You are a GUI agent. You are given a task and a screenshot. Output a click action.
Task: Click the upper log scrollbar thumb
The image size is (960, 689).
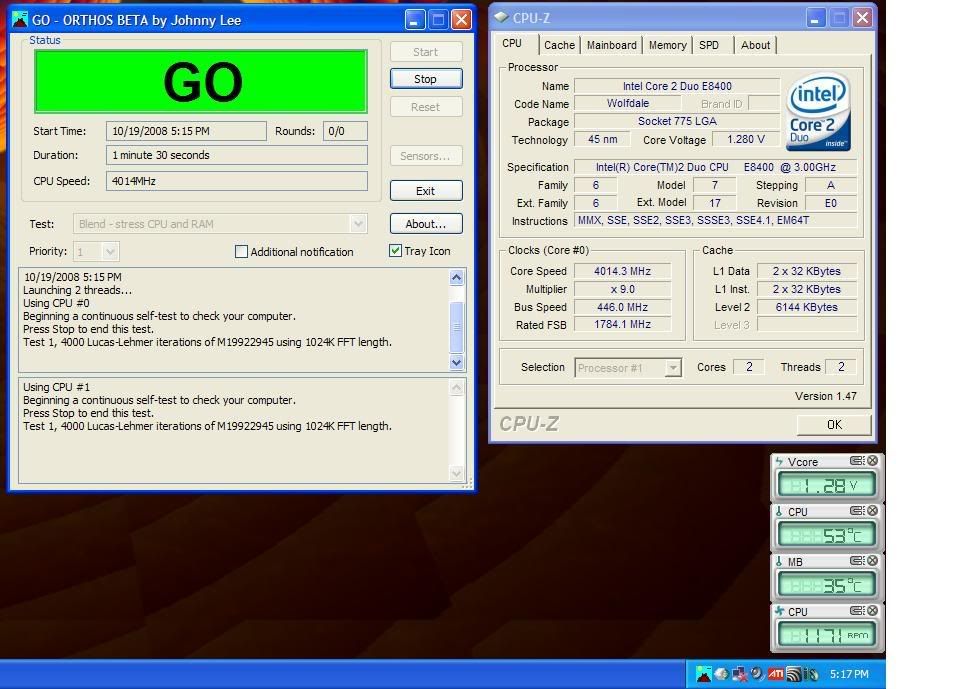[456, 327]
